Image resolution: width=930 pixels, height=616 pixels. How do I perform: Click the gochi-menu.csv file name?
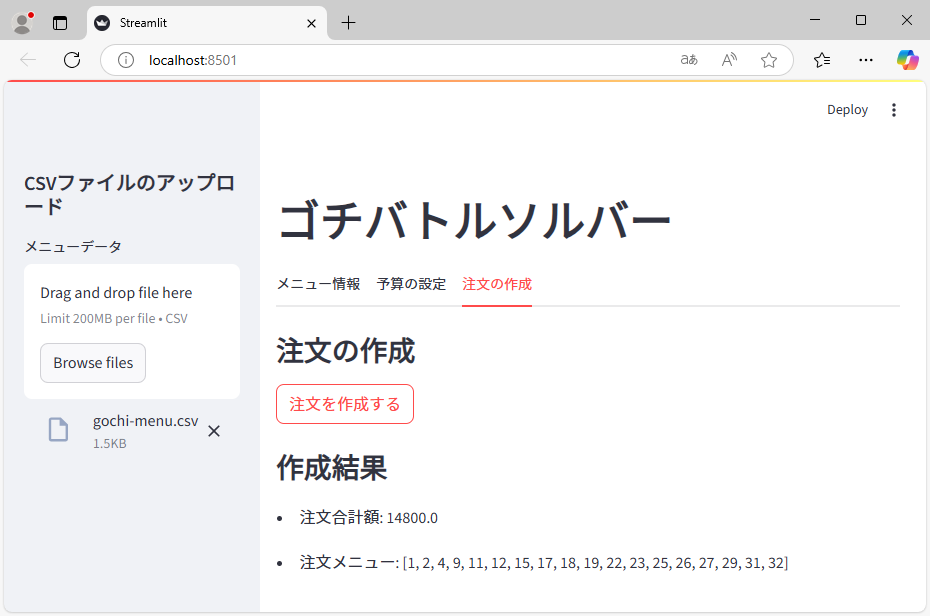(x=145, y=421)
